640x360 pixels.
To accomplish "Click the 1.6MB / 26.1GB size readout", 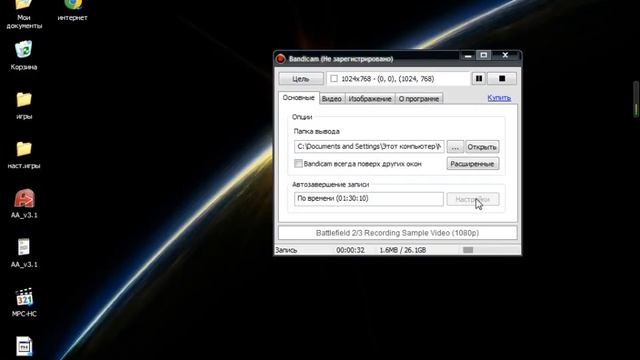I will tap(402, 250).
